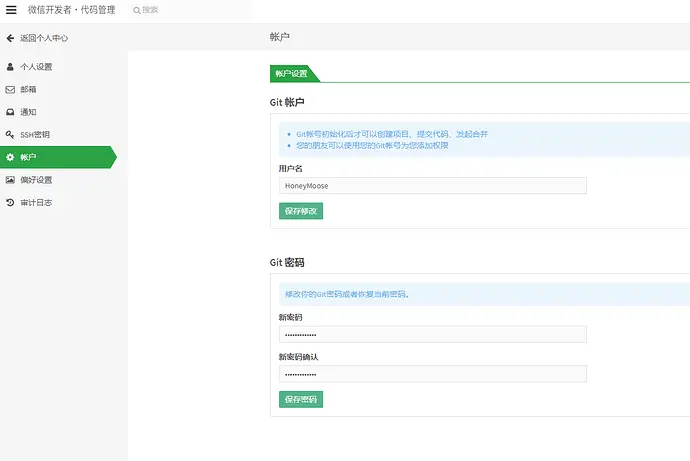The width and height of the screenshot is (690, 461).
Task: Click the inbox icon for 通知
Action: click(x=10, y=112)
